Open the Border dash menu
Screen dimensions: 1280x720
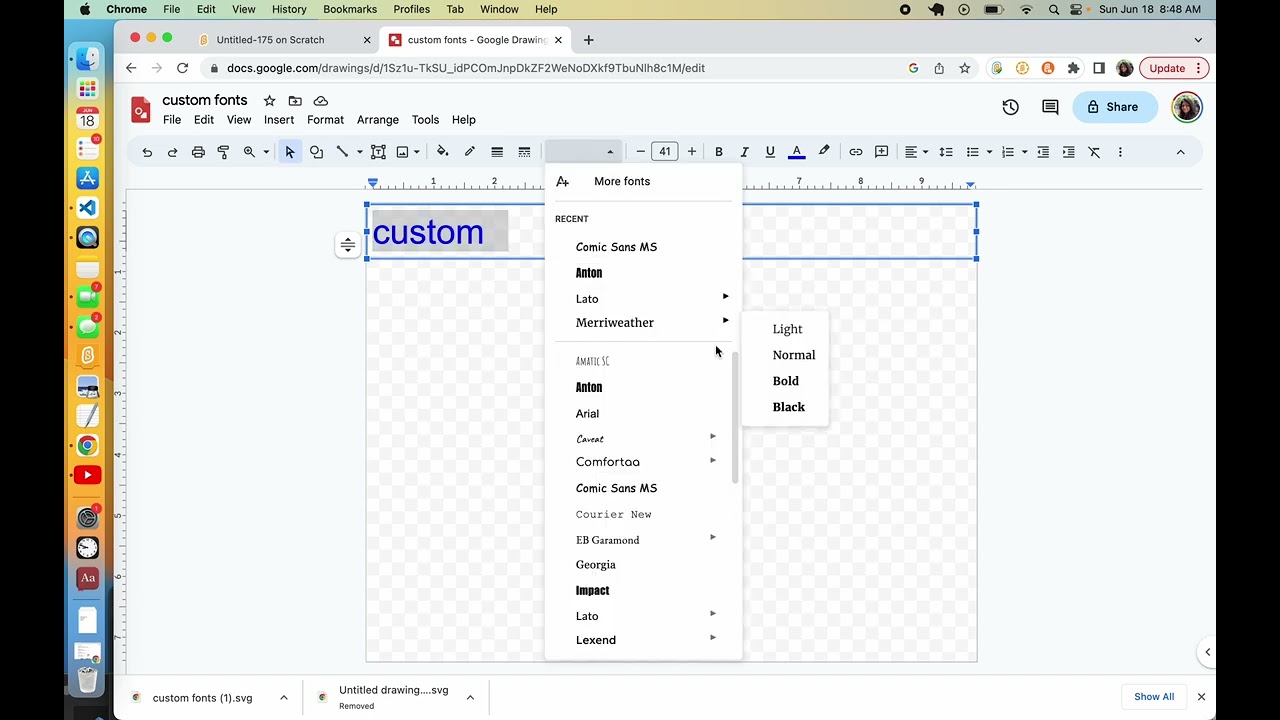[x=524, y=152]
